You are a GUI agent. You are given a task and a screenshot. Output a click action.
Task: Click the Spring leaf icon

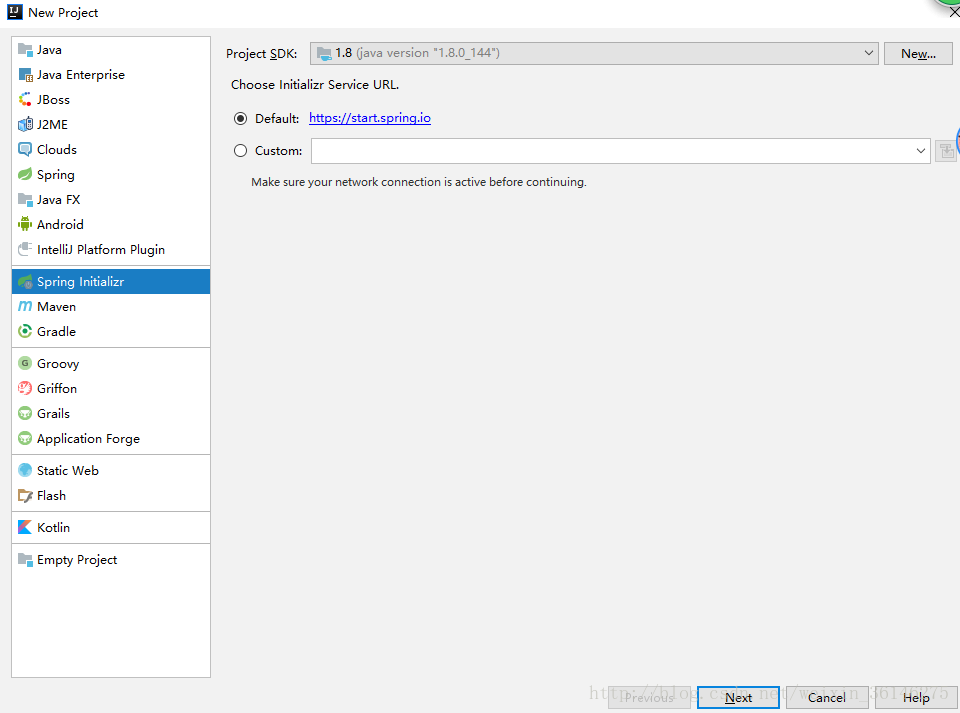click(x=25, y=174)
